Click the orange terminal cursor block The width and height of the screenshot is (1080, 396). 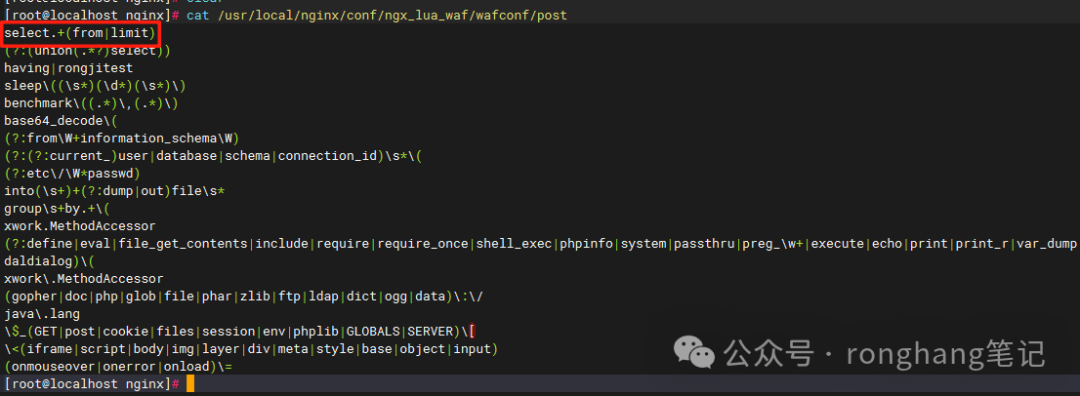(190, 384)
